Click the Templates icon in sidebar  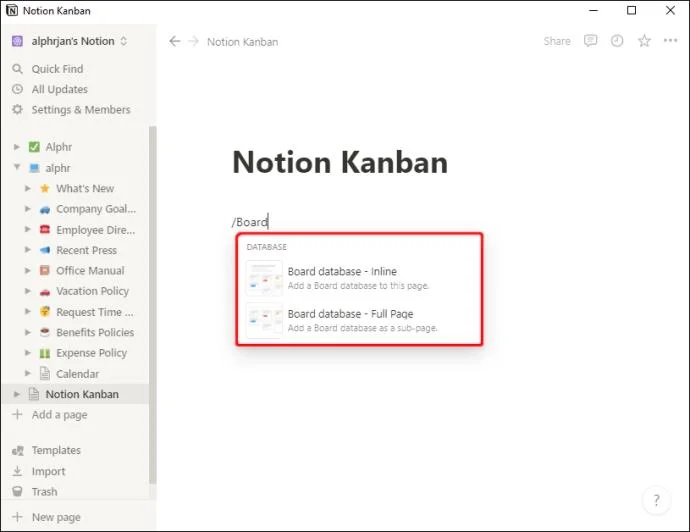18,451
